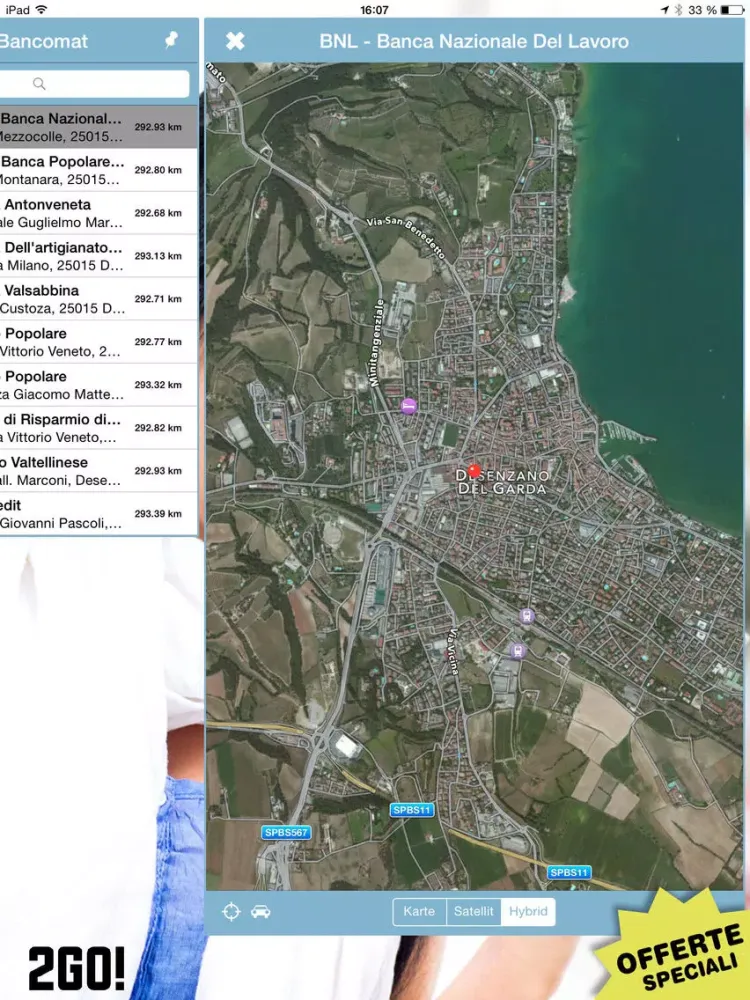Select the Valsabbina Custoza row

tap(99, 299)
